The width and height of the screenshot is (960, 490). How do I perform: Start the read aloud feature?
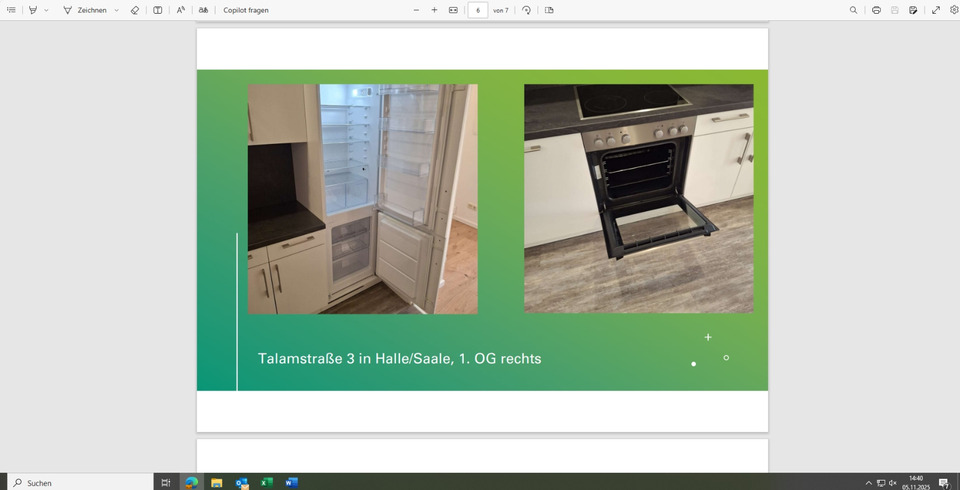(181, 10)
